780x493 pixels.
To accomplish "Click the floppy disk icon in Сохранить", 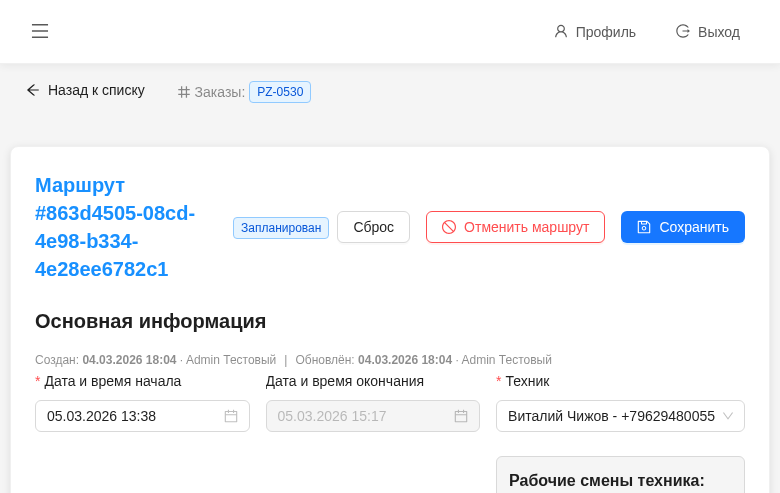I will click(644, 227).
